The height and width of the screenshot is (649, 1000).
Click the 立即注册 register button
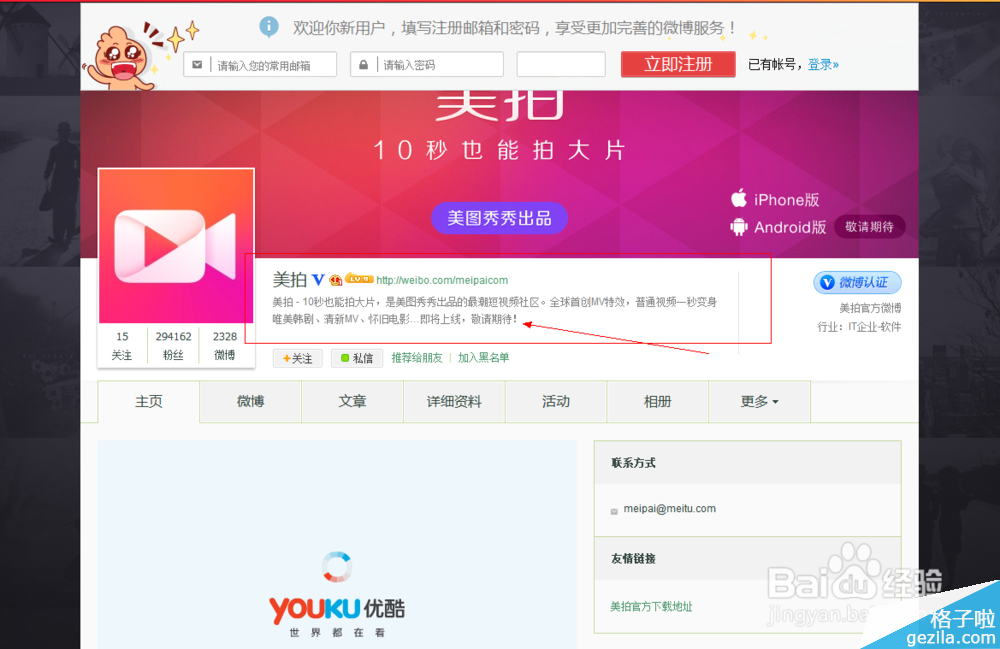point(678,64)
